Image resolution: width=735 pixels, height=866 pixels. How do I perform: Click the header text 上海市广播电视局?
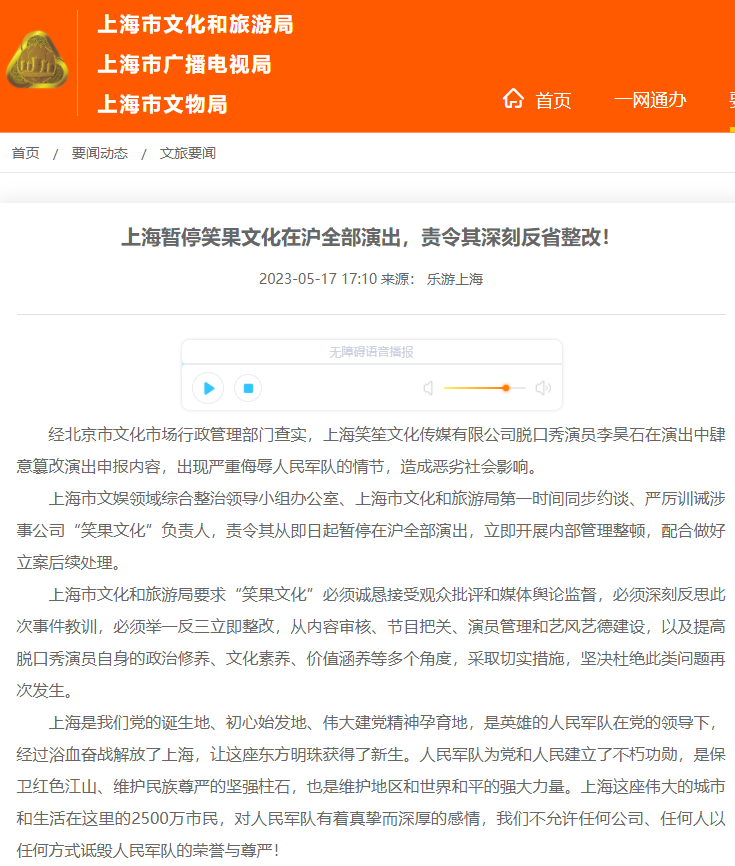[184, 65]
